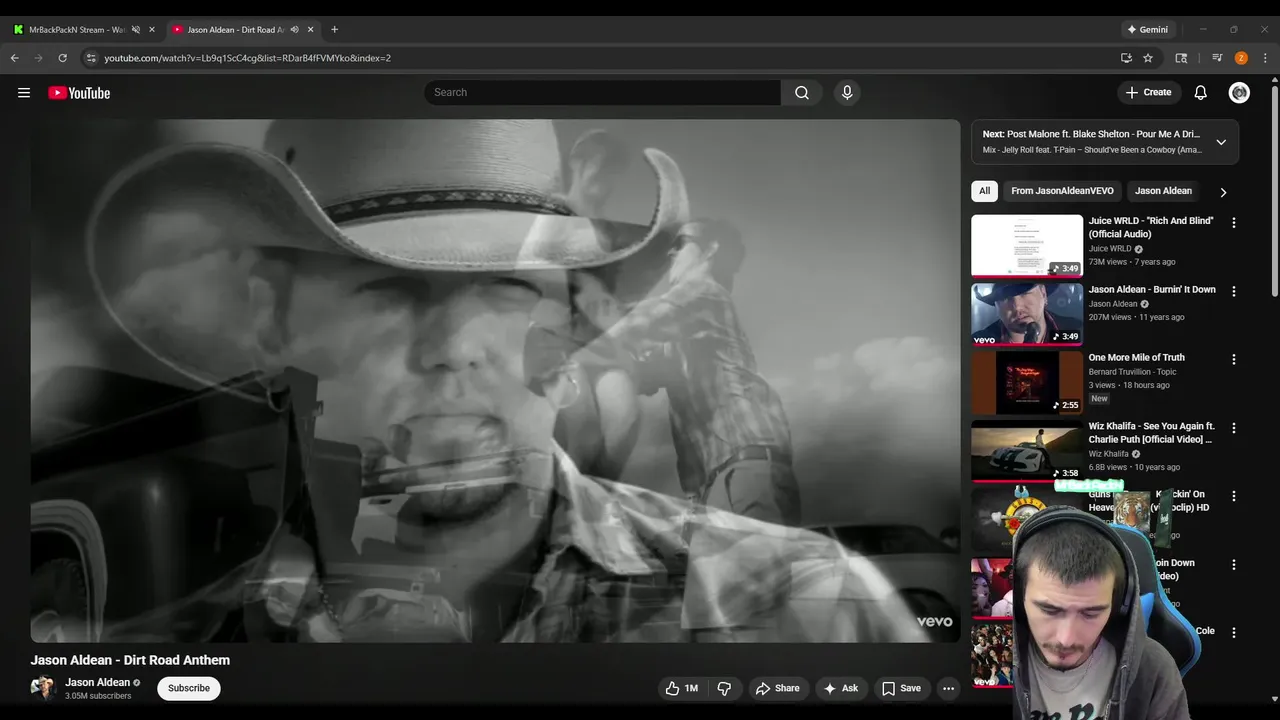The height and width of the screenshot is (720, 1280).
Task: Open options menu for One More Mile of Truth
Action: [1233, 359]
